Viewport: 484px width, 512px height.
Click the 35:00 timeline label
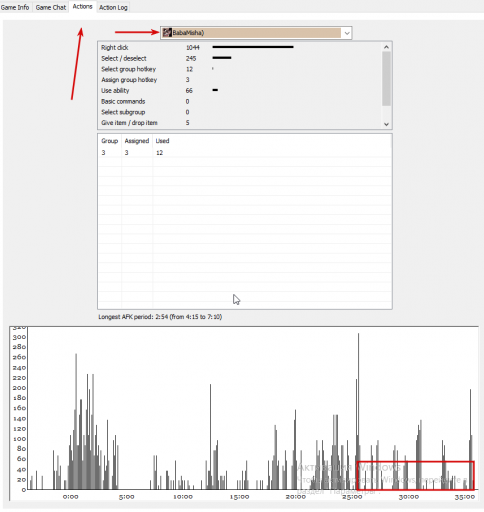[x=465, y=497]
